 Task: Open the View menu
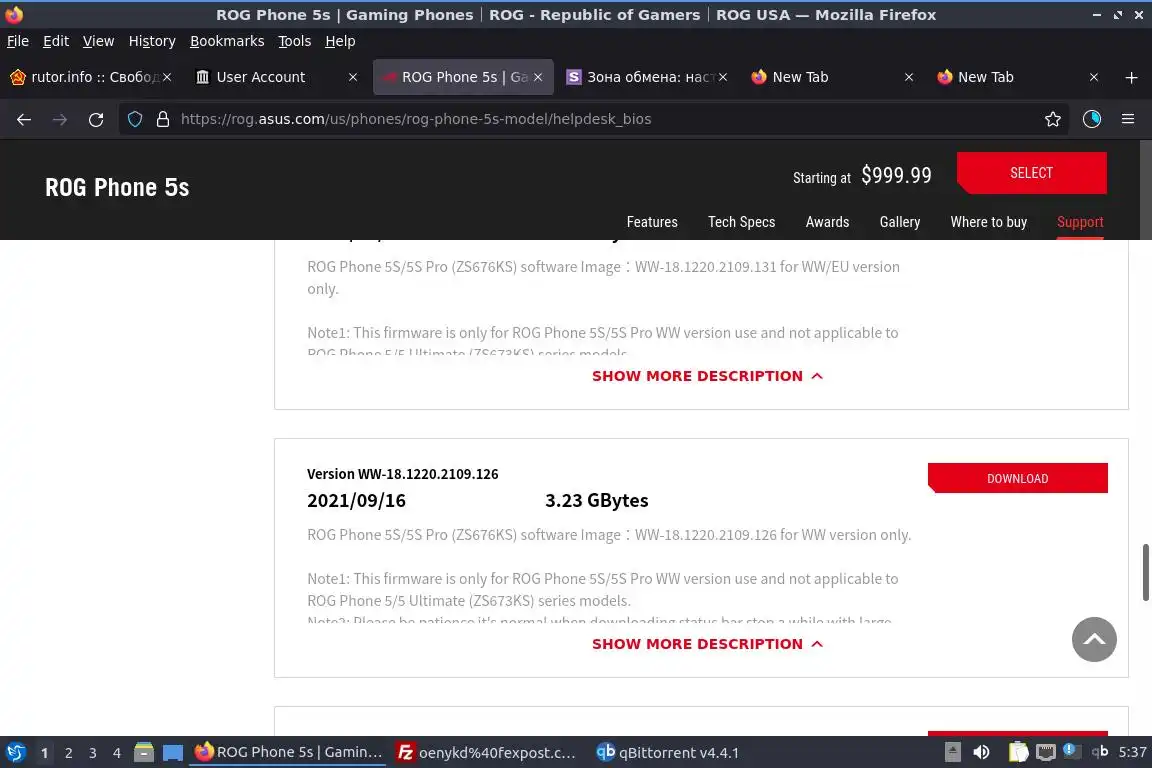(x=98, y=41)
